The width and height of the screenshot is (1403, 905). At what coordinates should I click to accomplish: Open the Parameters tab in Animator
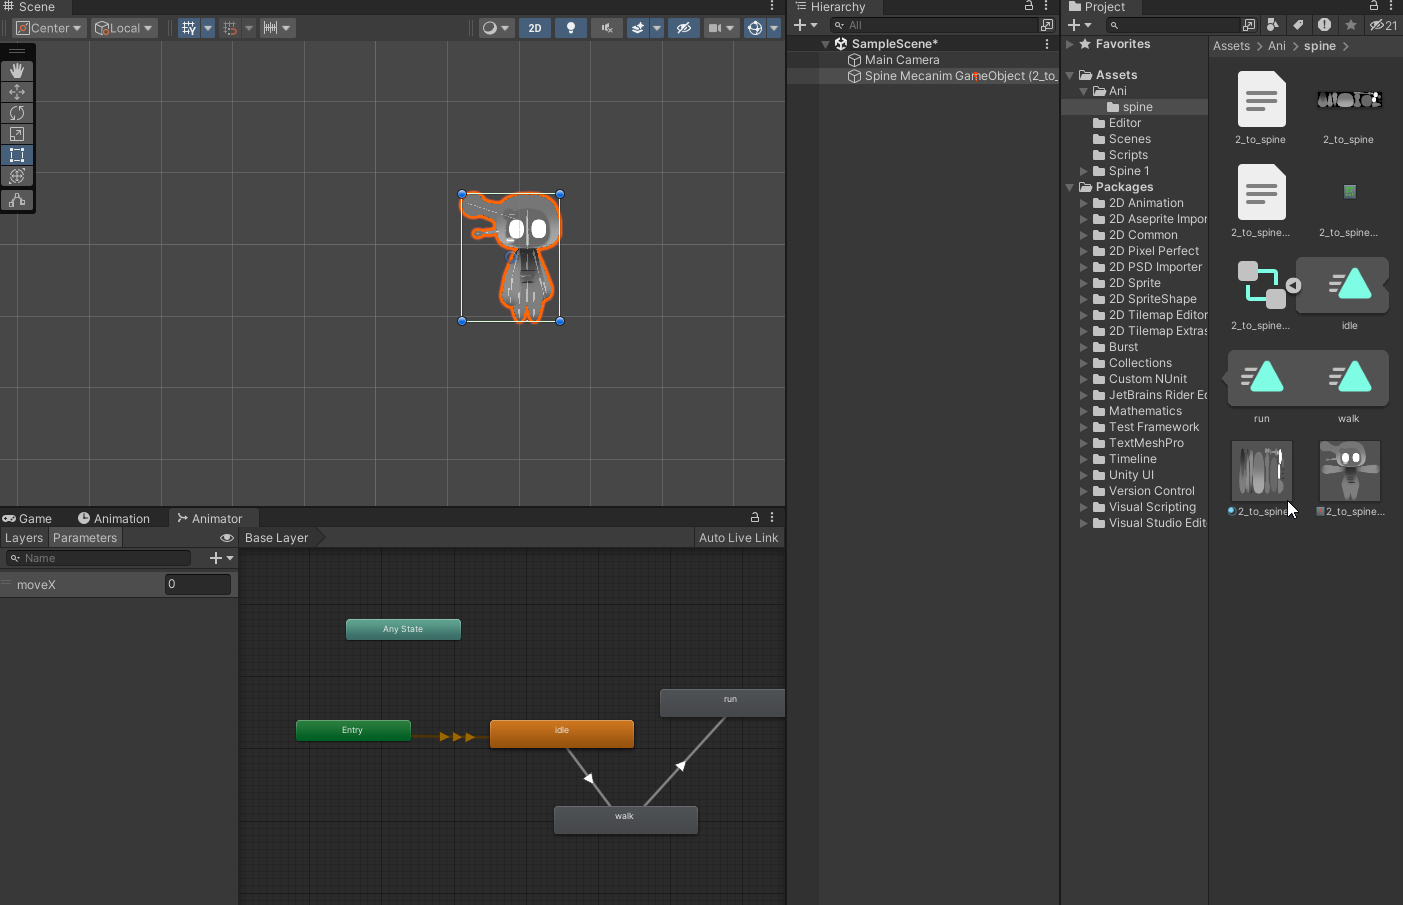tap(85, 537)
